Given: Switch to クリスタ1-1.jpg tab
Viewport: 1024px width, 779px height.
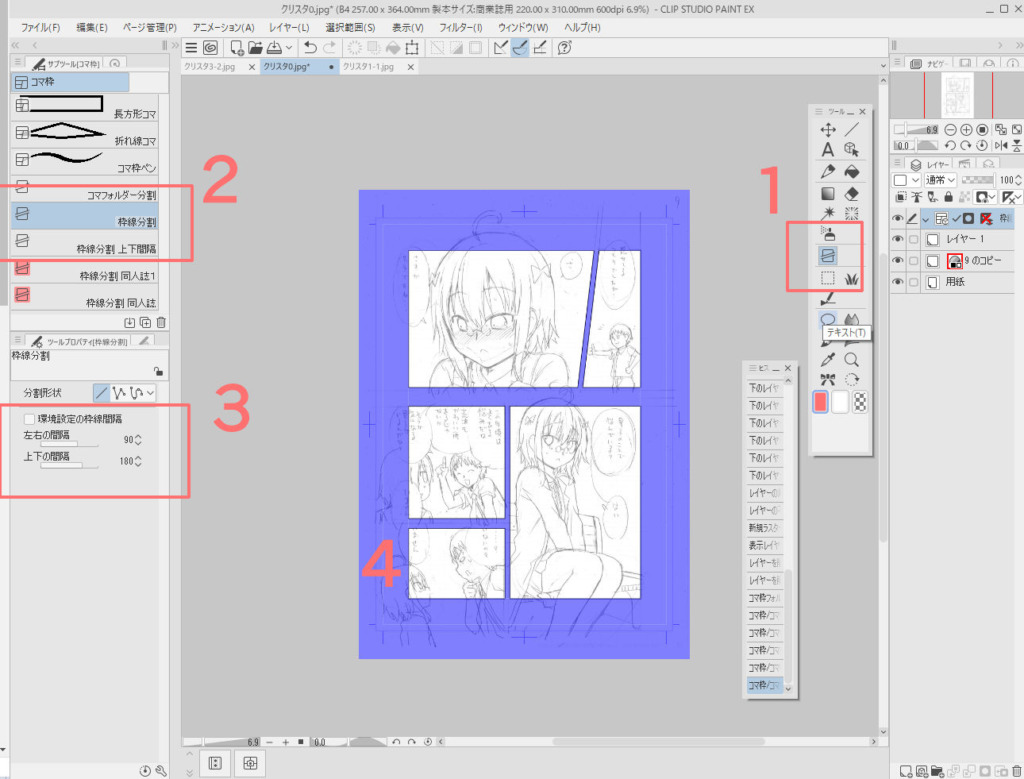Looking at the screenshot, I should pos(368,67).
